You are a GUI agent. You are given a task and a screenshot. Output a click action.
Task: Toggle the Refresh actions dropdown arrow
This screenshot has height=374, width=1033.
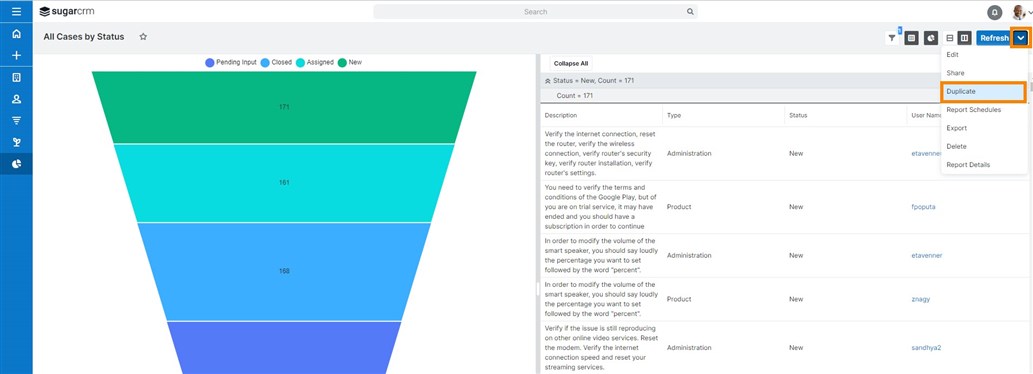click(1020, 38)
